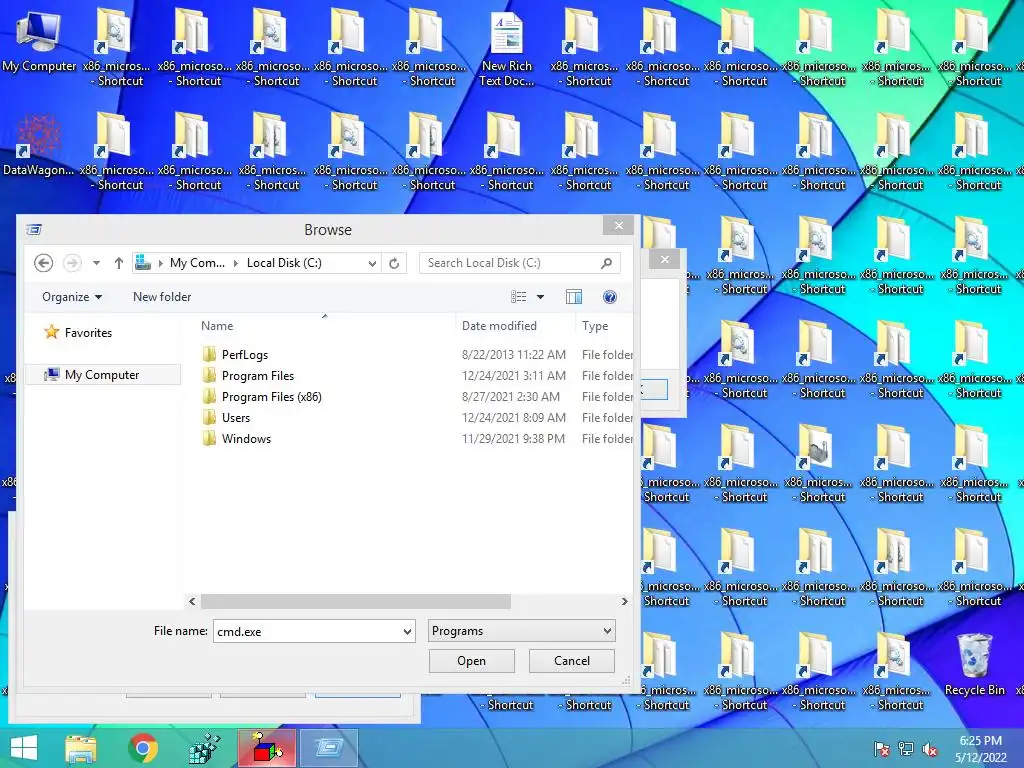Open recent locations dropdown arrow
1024x768 pixels.
click(96, 263)
